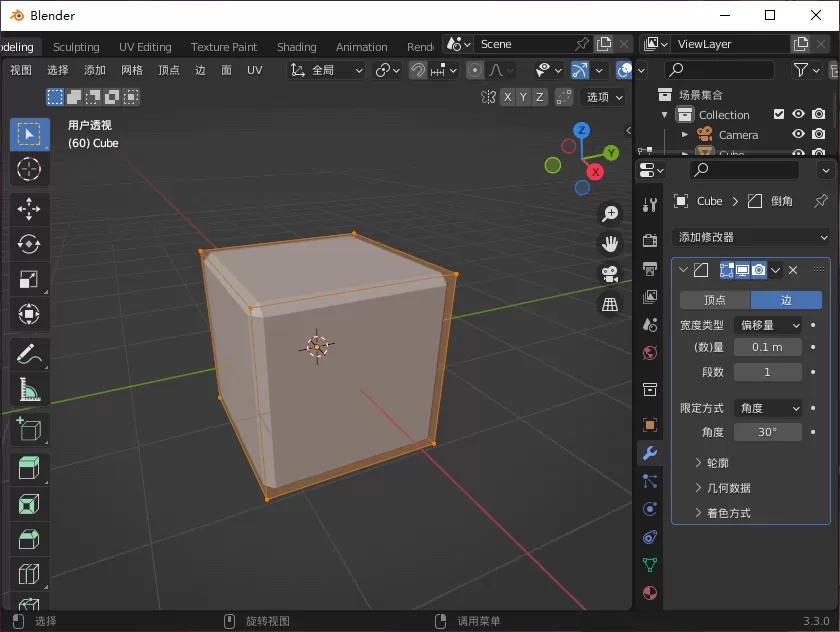Open the Render properties tab
The height and width of the screenshot is (632, 840).
tap(650, 240)
